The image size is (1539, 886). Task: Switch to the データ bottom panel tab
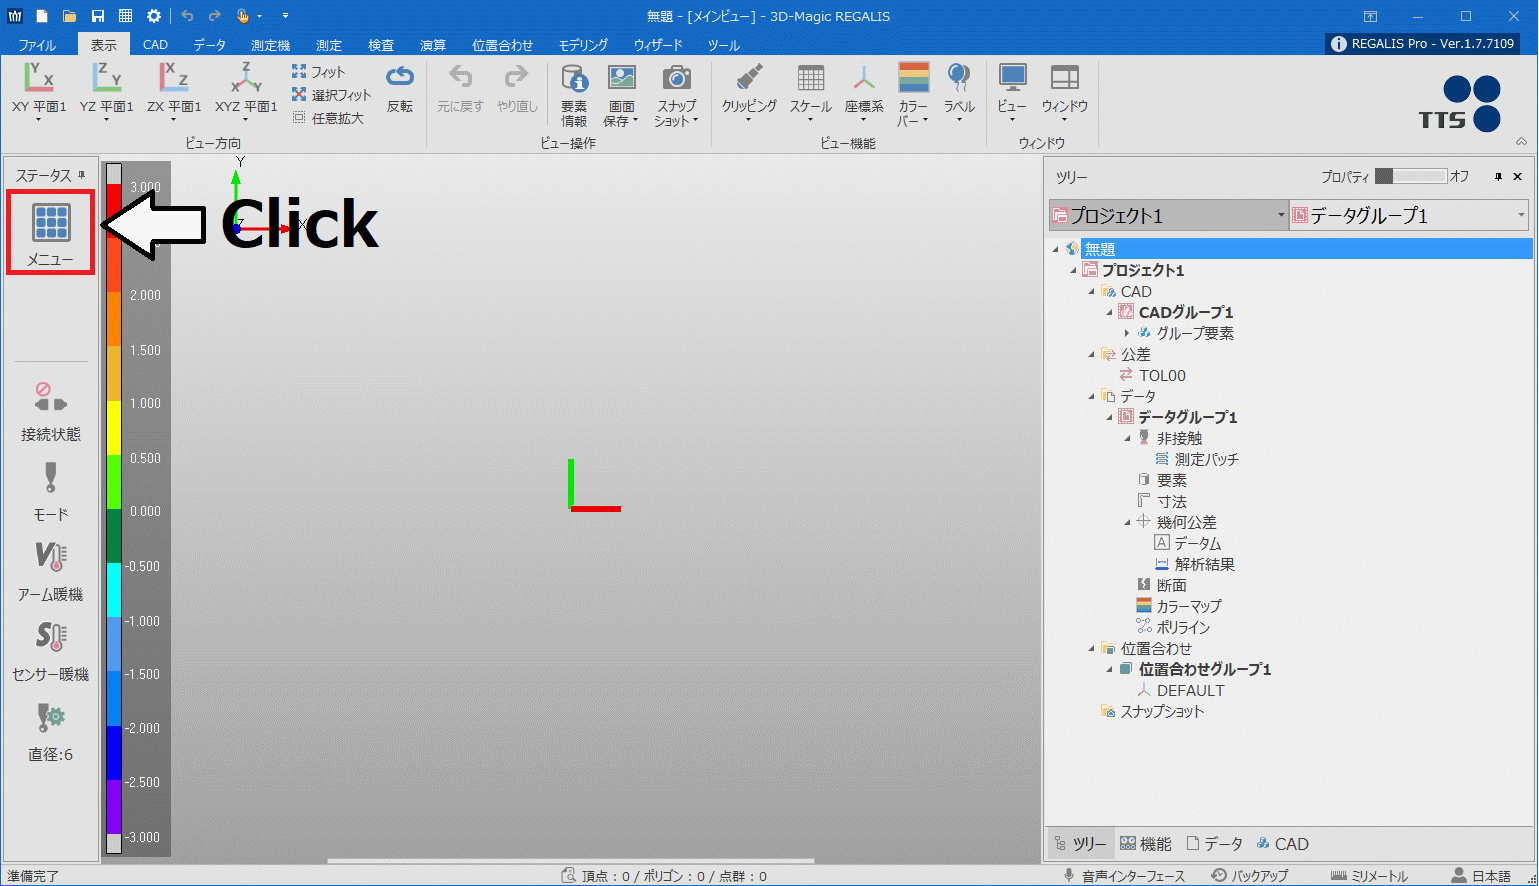[x=1214, y=844]
